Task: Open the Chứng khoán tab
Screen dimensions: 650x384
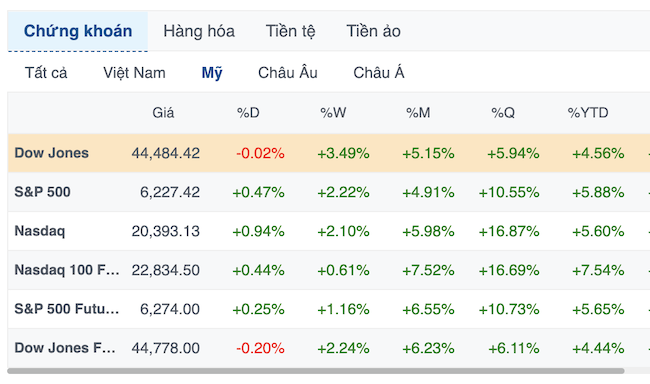Action: coord(78,31)
